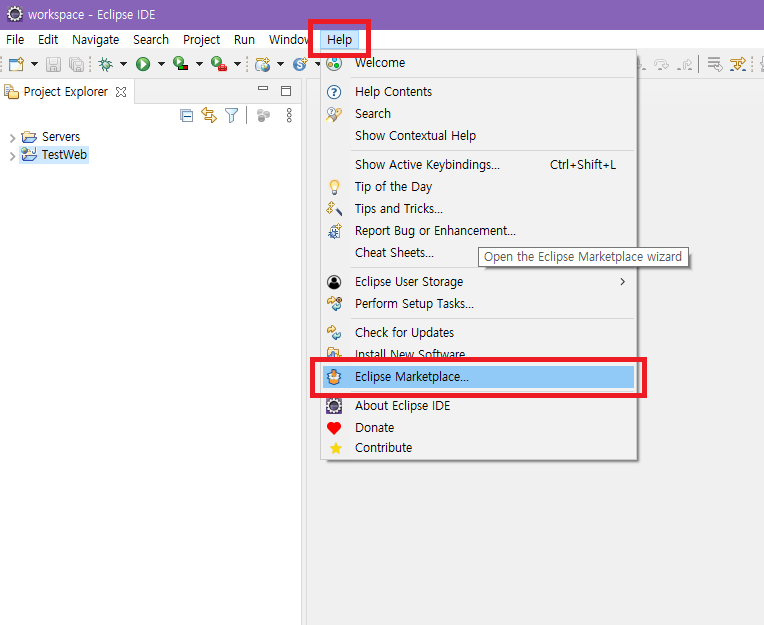Expand the Servers tree node
This screenshot has height=625, width=764.
[13, 138]
